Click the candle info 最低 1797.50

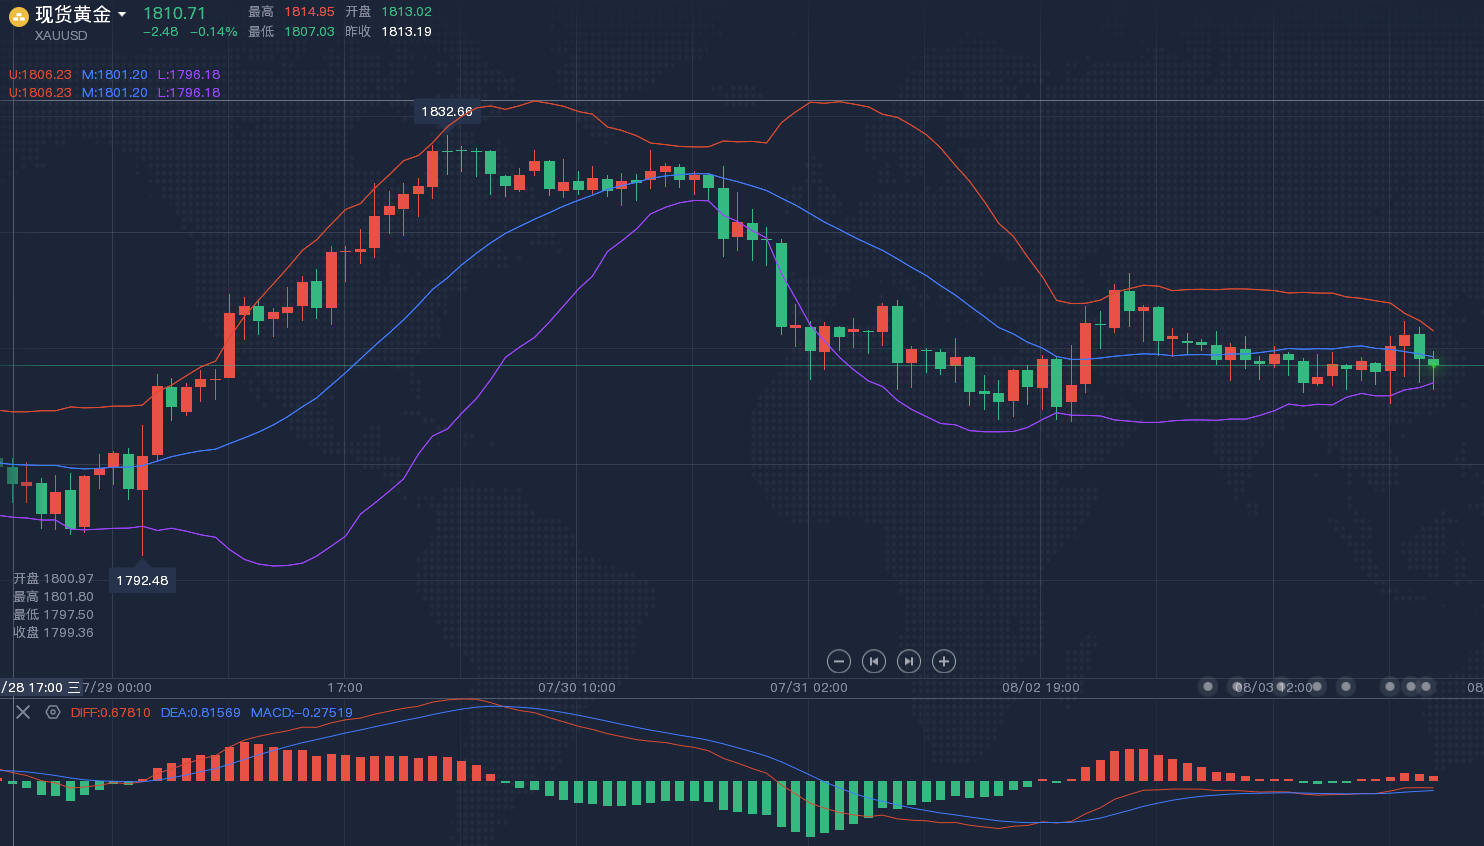pos(53,615)
